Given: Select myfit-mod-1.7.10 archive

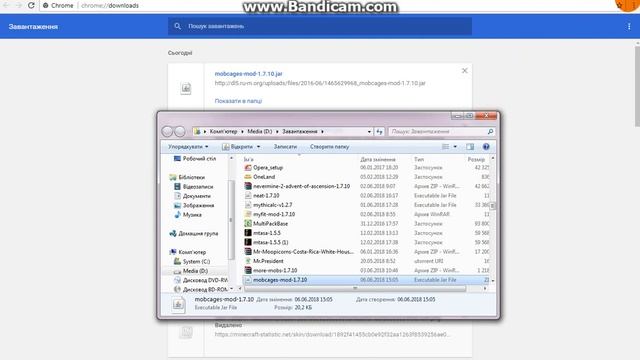Looking at the screenshot, I should click(x=269, y=214).
